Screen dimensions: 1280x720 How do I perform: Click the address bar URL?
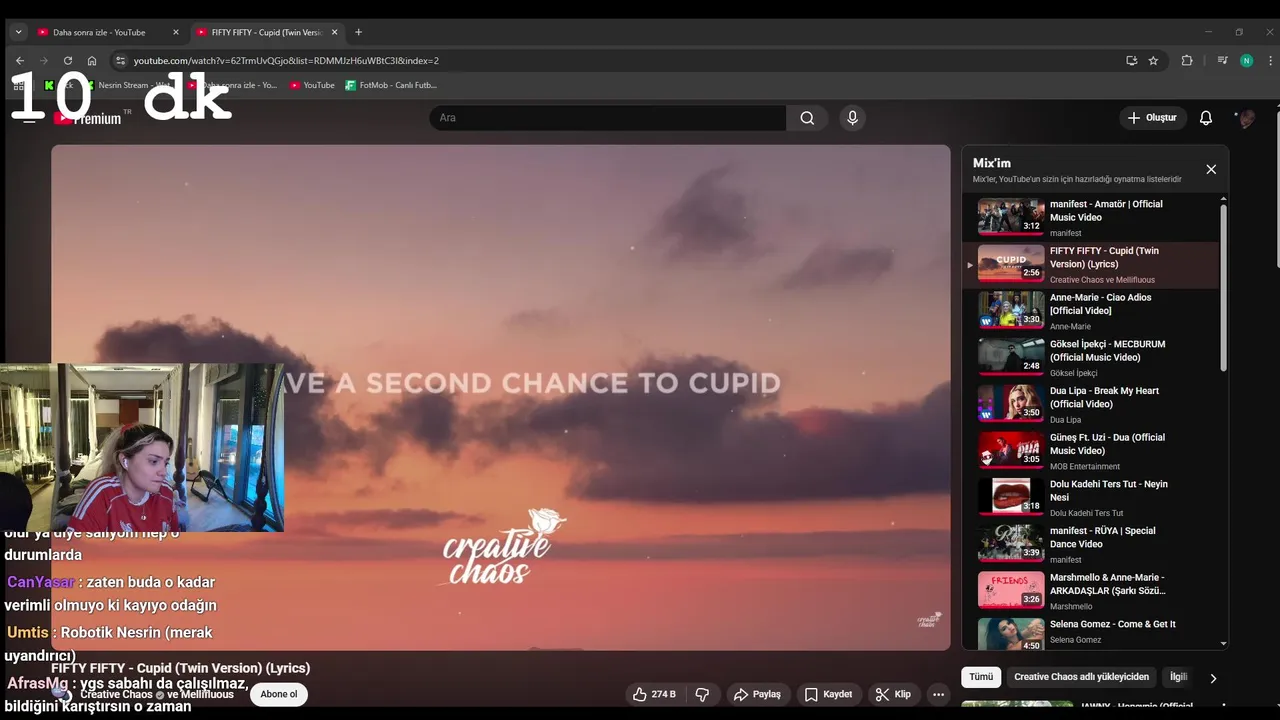[286, 60]
